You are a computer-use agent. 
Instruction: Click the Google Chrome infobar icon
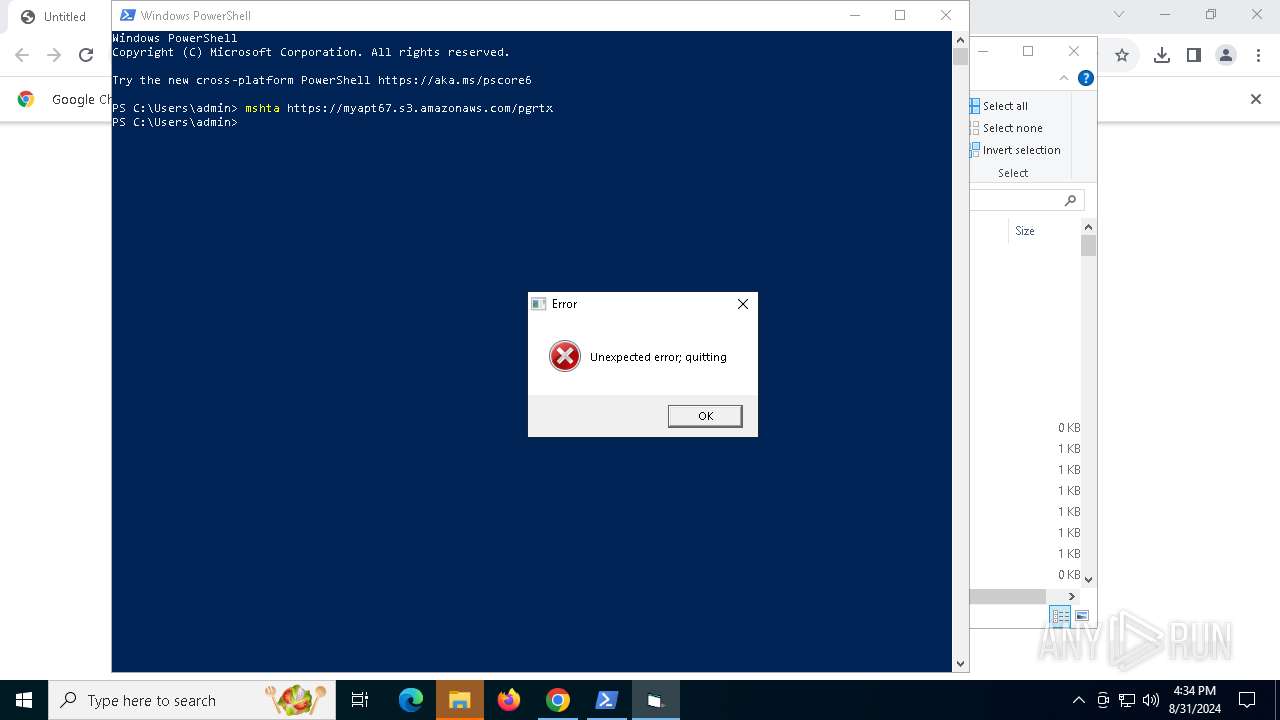(x=26, y=99)
